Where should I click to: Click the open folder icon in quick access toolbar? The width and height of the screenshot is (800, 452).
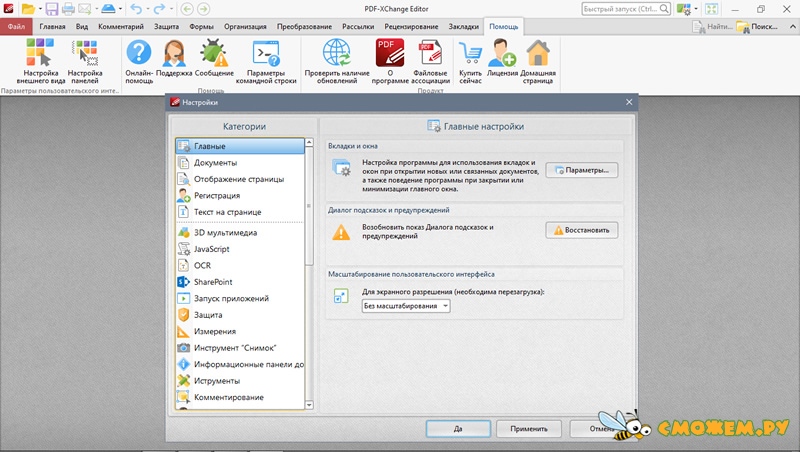(29, 9)
